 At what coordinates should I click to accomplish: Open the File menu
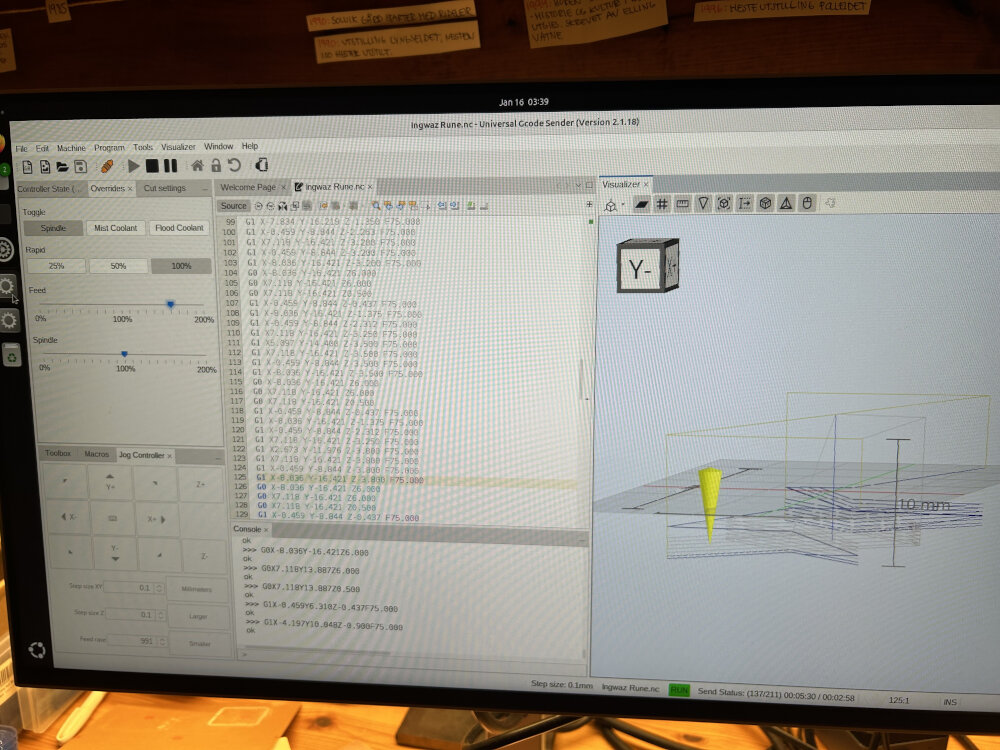pos(22,148)
